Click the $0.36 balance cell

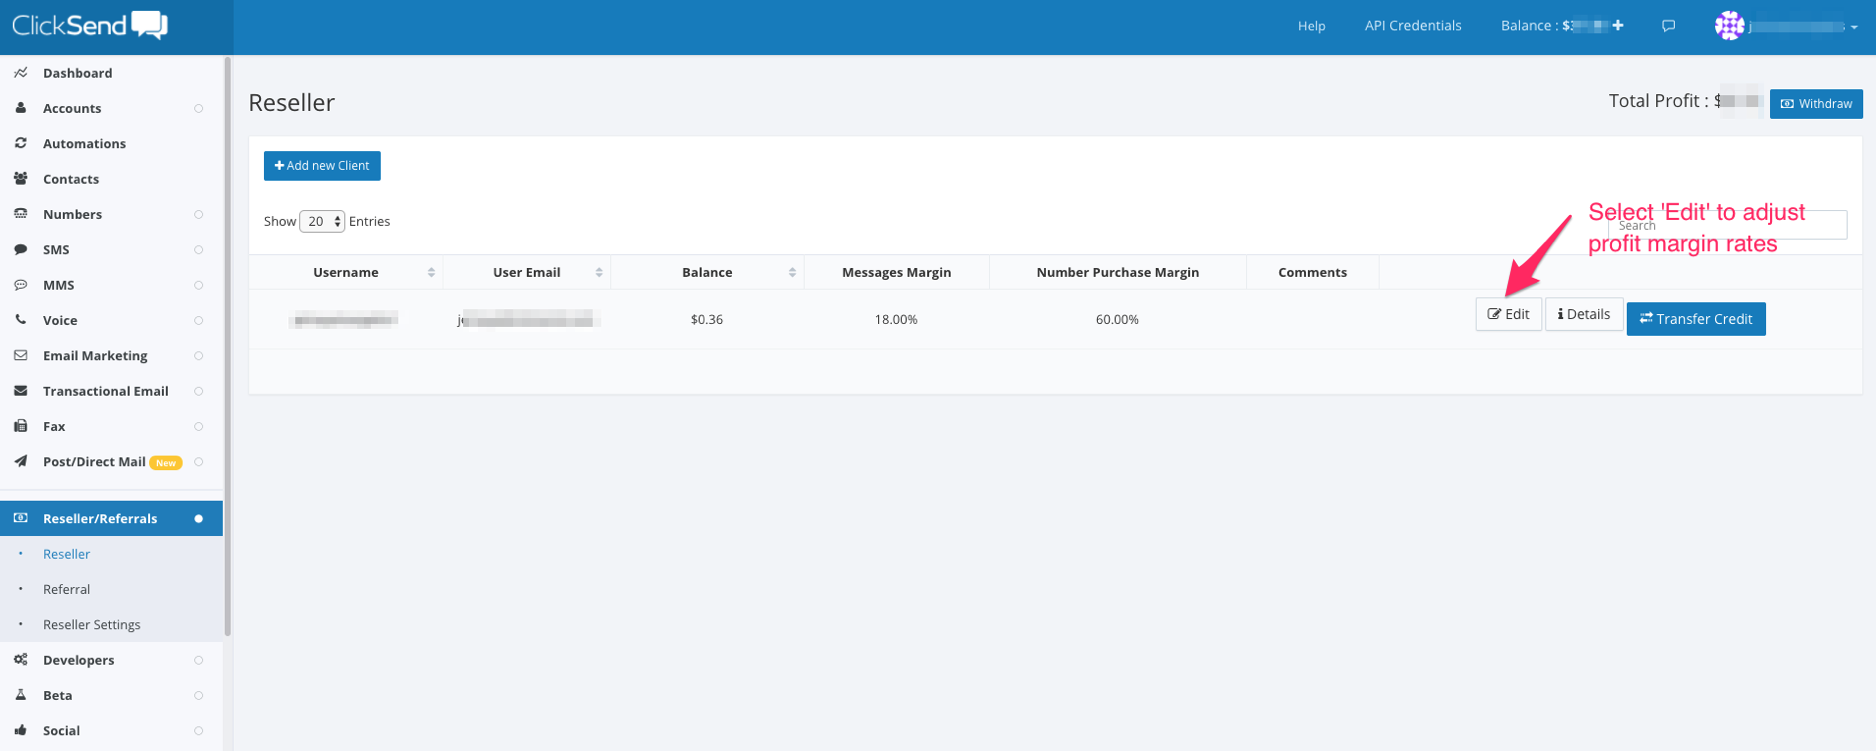[x=707, y=320]
